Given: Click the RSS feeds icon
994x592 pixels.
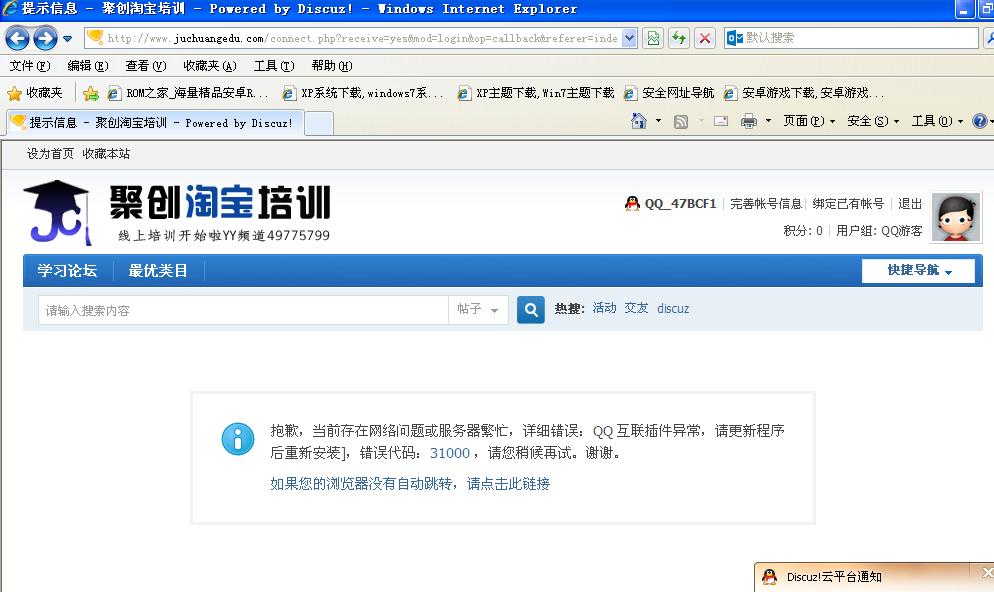Looking at the screenshot, I should [681, 121].
